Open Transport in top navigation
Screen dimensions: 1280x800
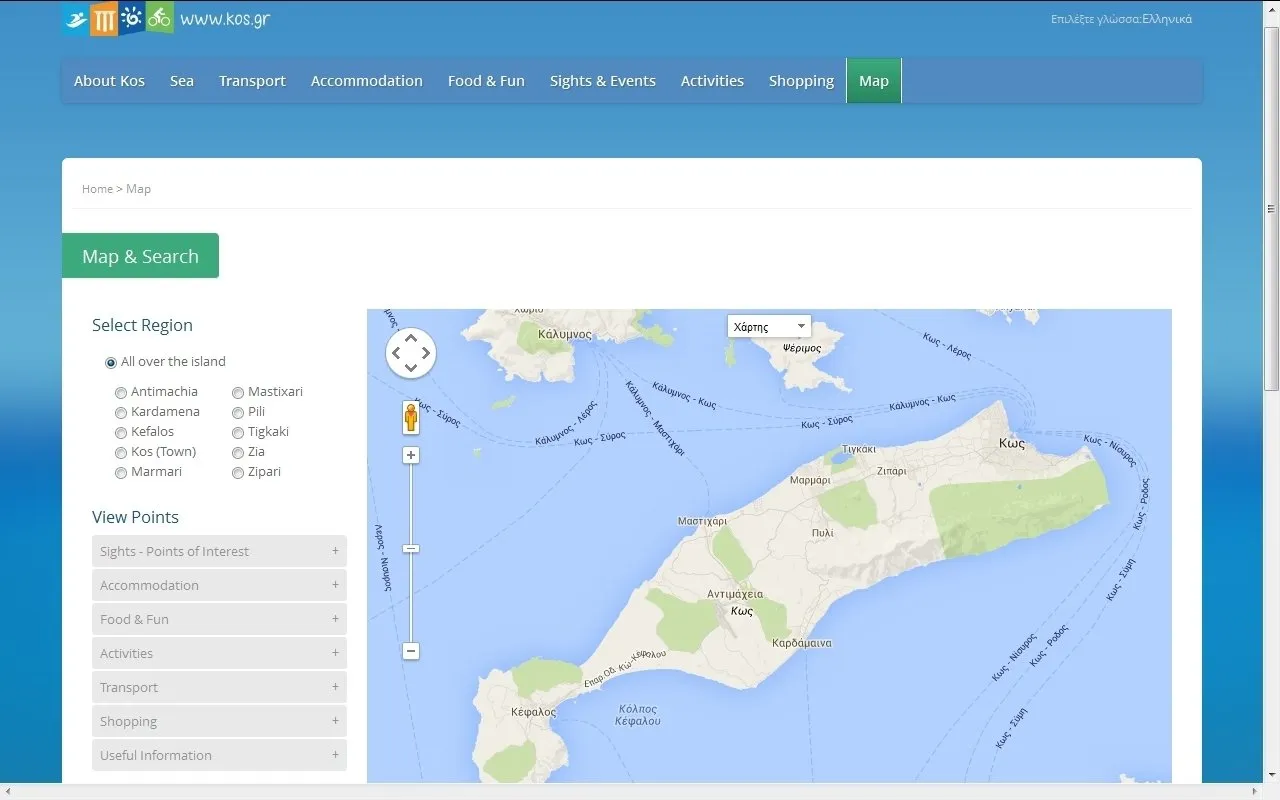[252, 81]
